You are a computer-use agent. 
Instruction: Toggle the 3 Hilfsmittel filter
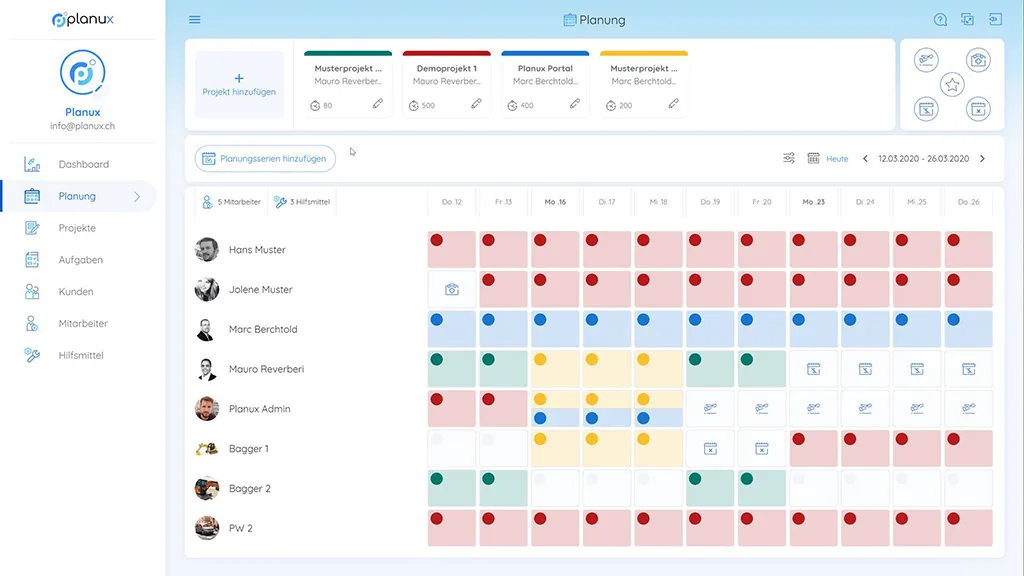[x=301, y=202]
